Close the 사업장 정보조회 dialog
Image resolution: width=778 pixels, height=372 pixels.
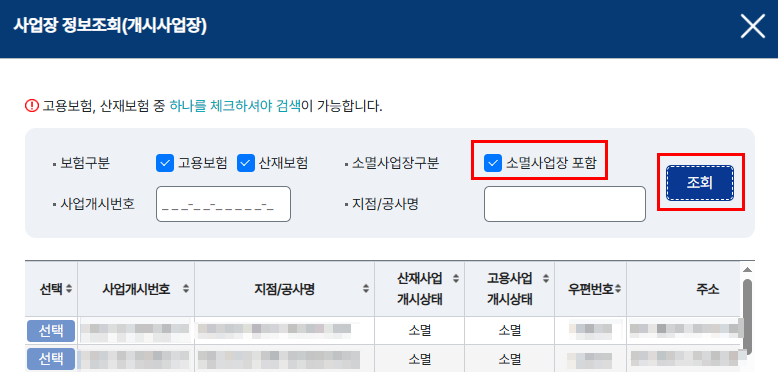[x=753, y=26]
